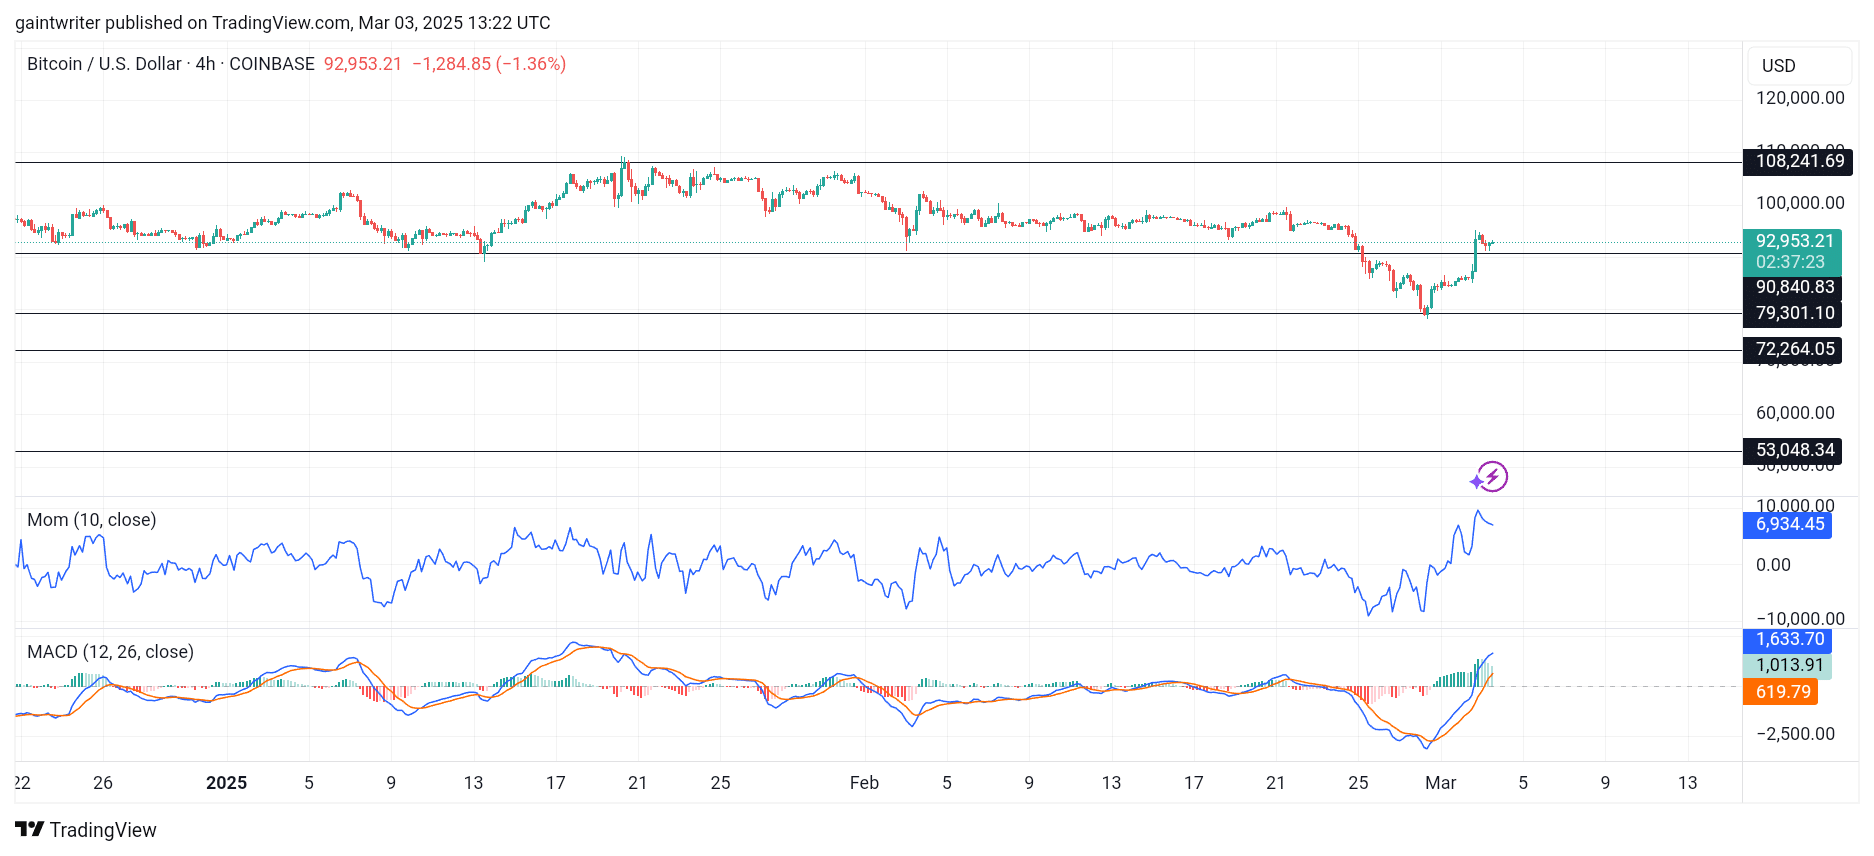Click the USD currency selector
The image size is (1874, 856).
(1801, 66)
